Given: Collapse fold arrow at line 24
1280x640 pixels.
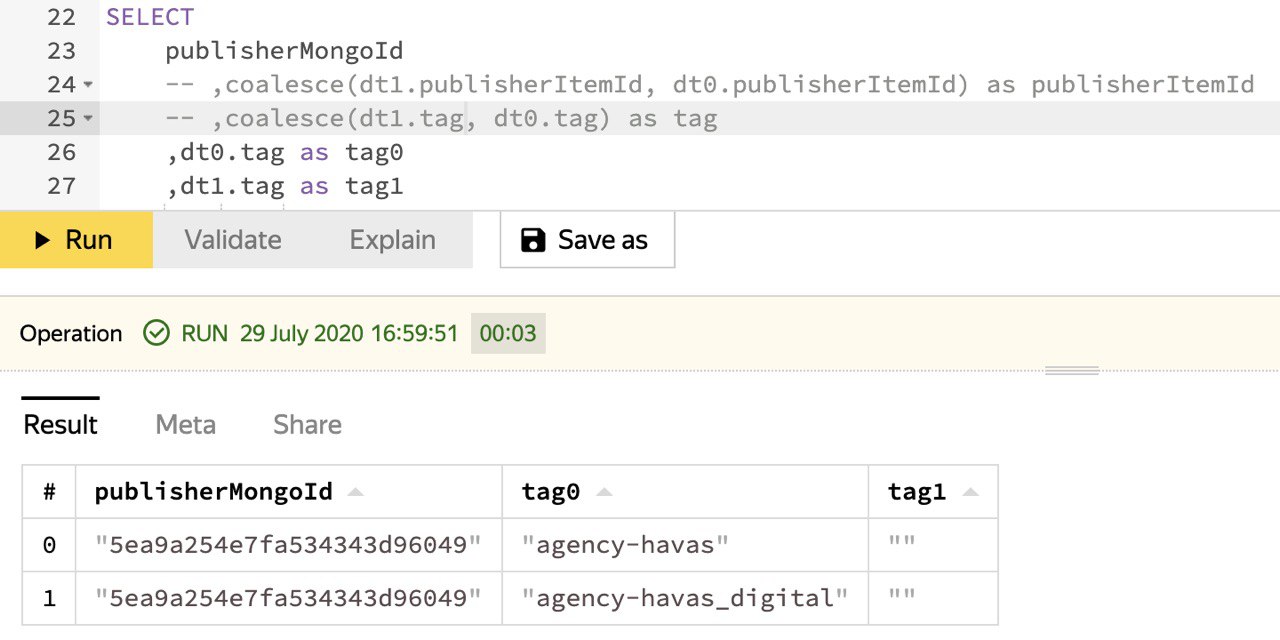Looking at the screenshot, I should (x=88, y=85).
